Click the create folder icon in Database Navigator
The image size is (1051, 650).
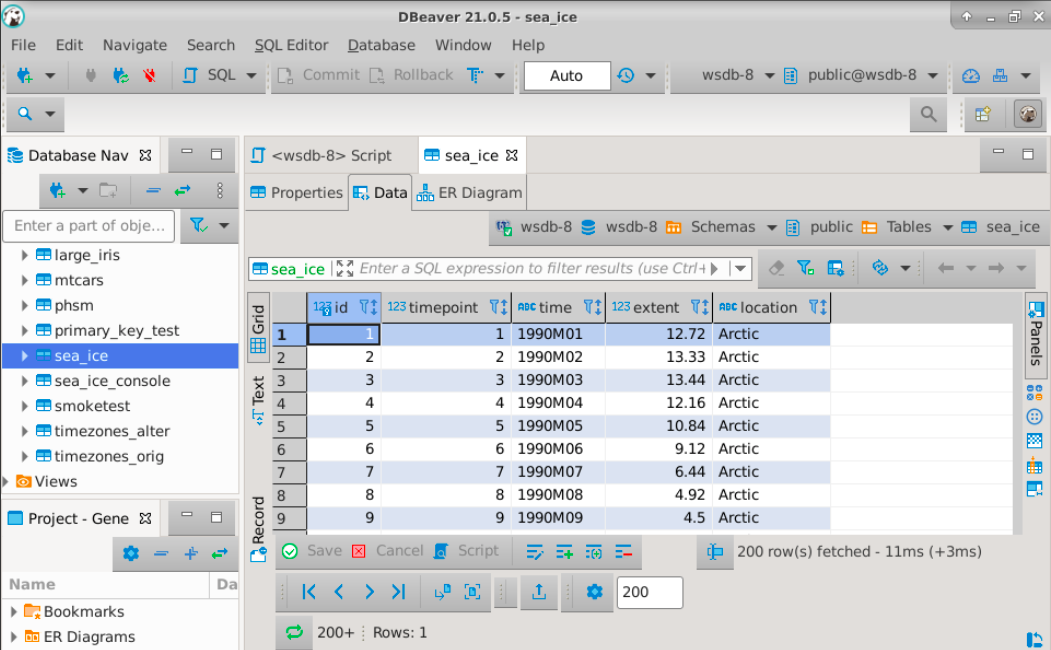pos(108,191)
